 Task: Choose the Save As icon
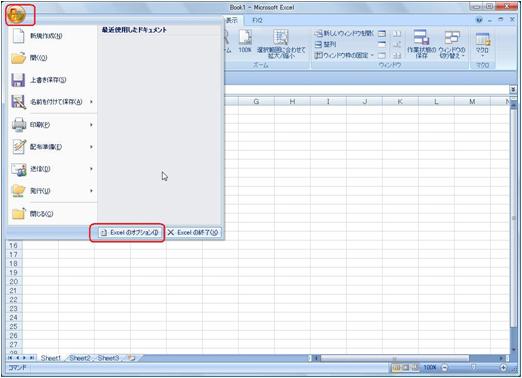(18, 102)
